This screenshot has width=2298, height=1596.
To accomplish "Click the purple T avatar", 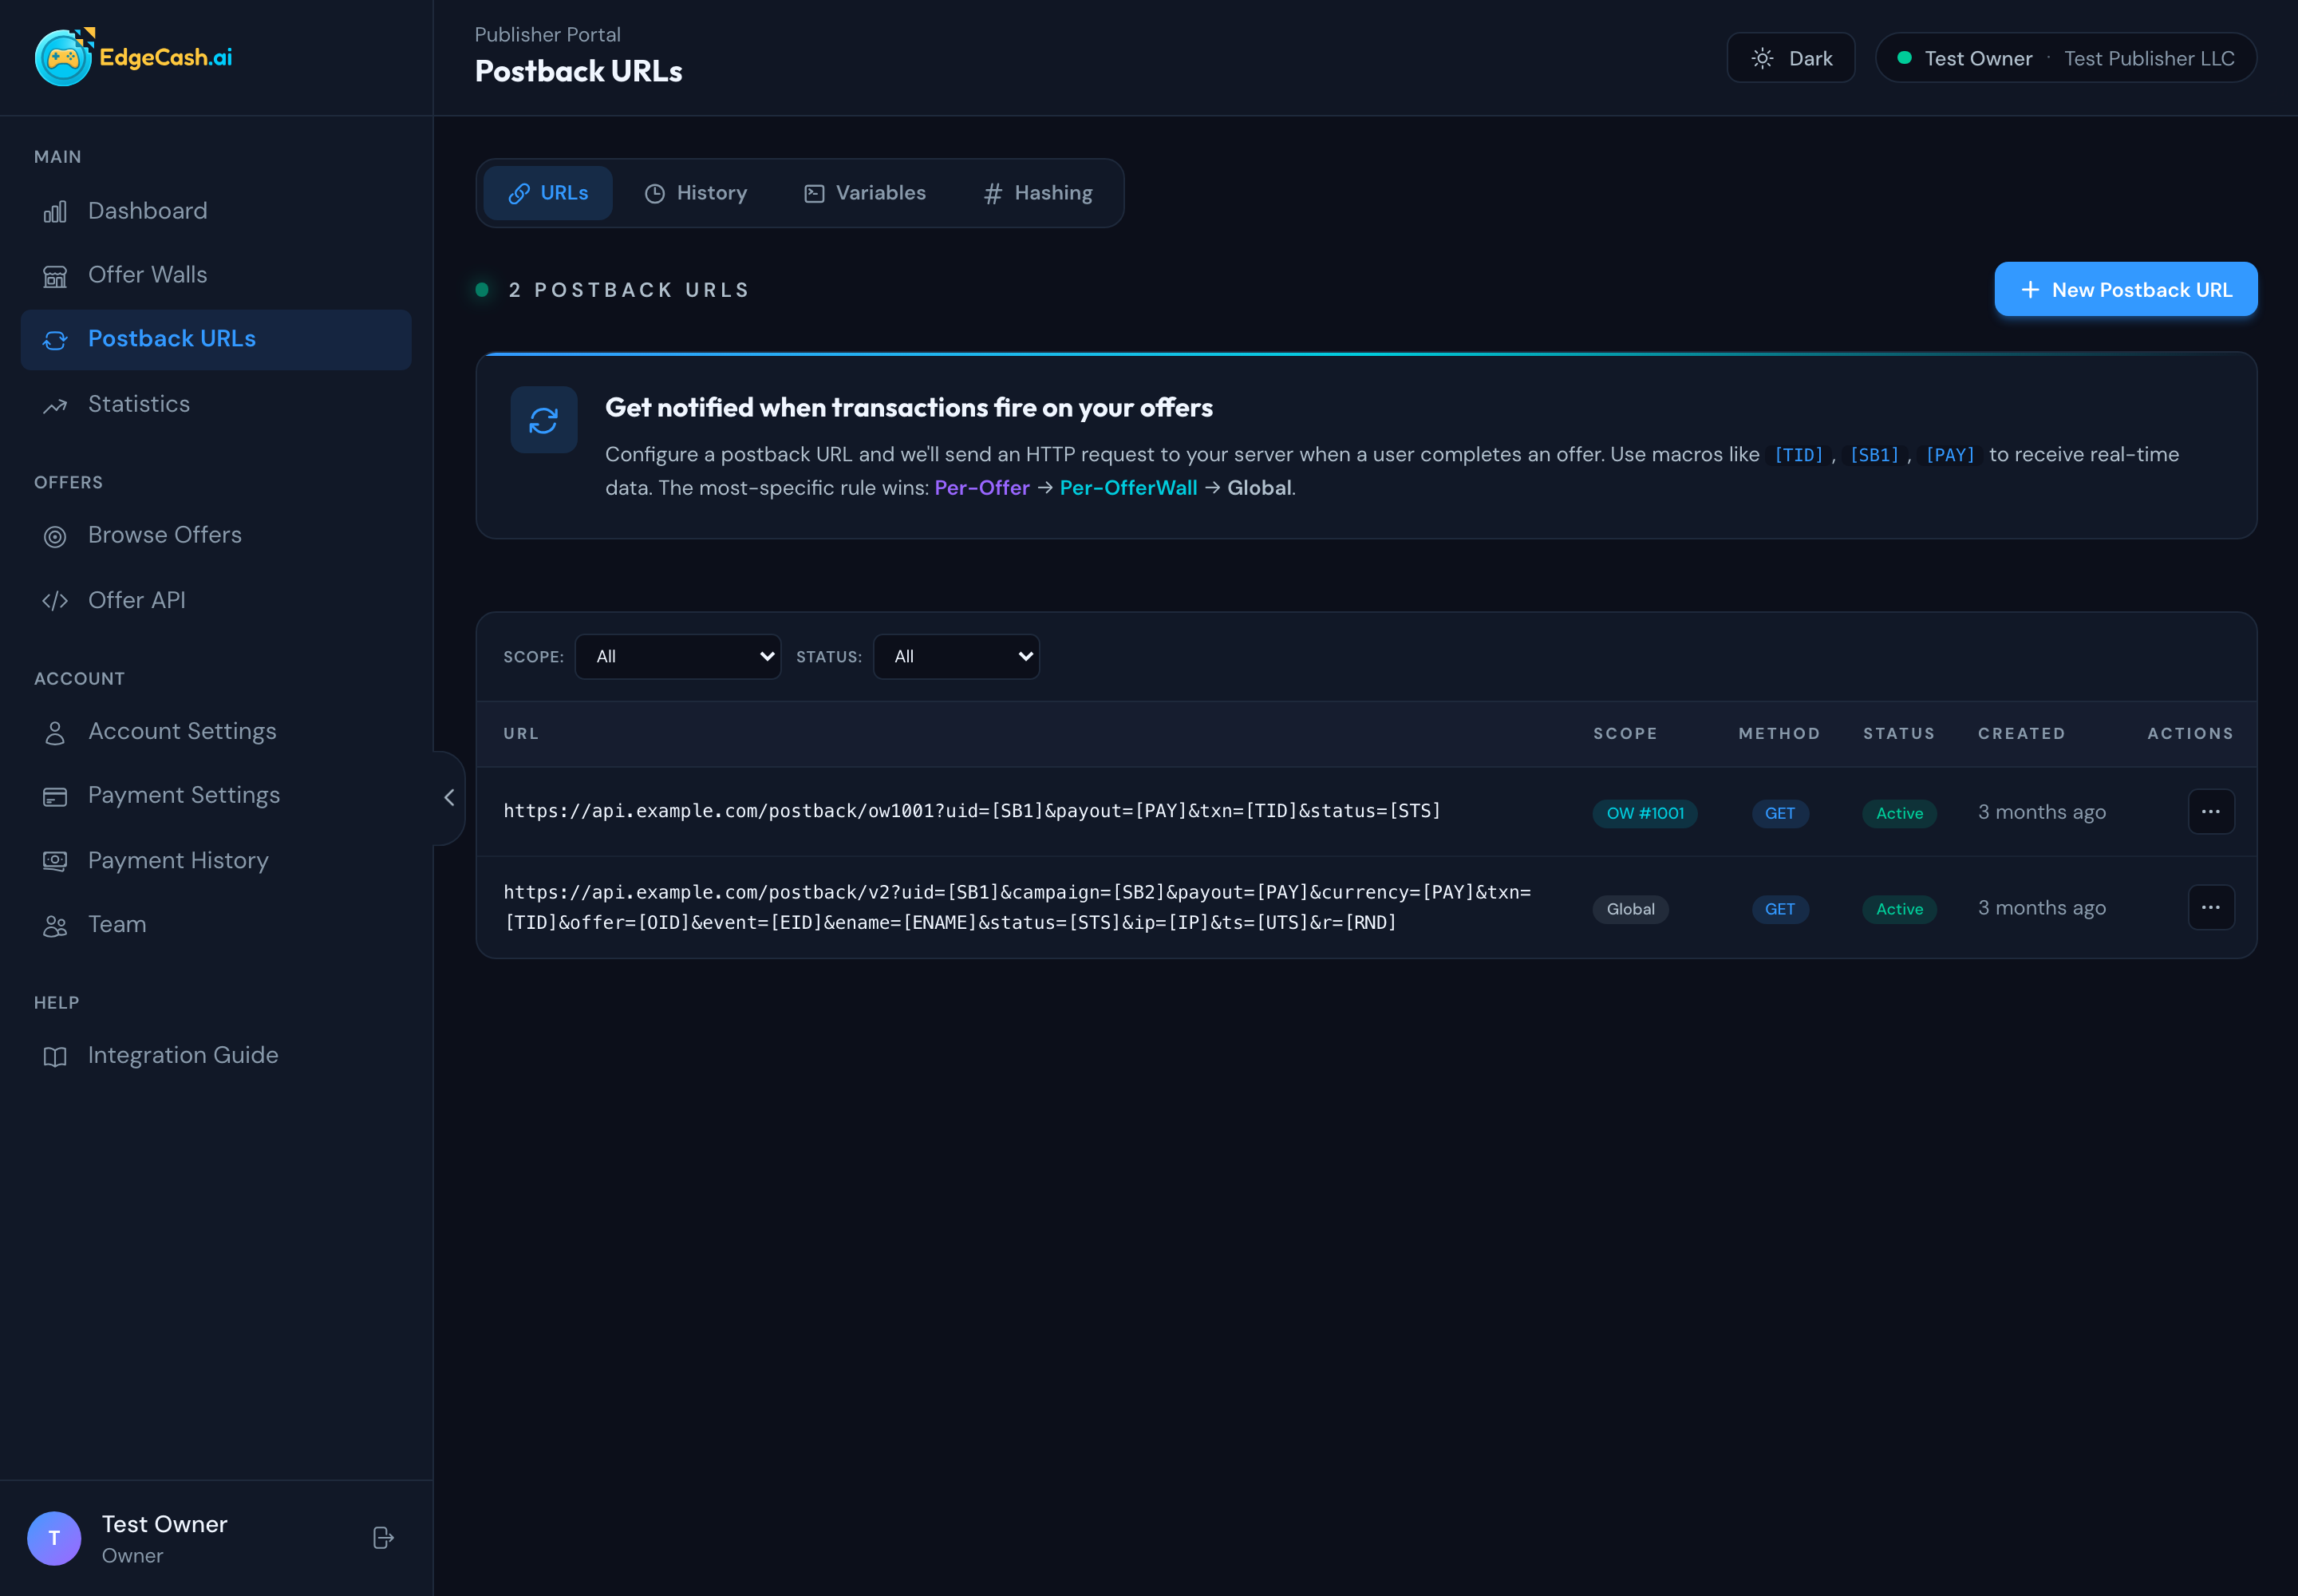I will coord(54,1538).
